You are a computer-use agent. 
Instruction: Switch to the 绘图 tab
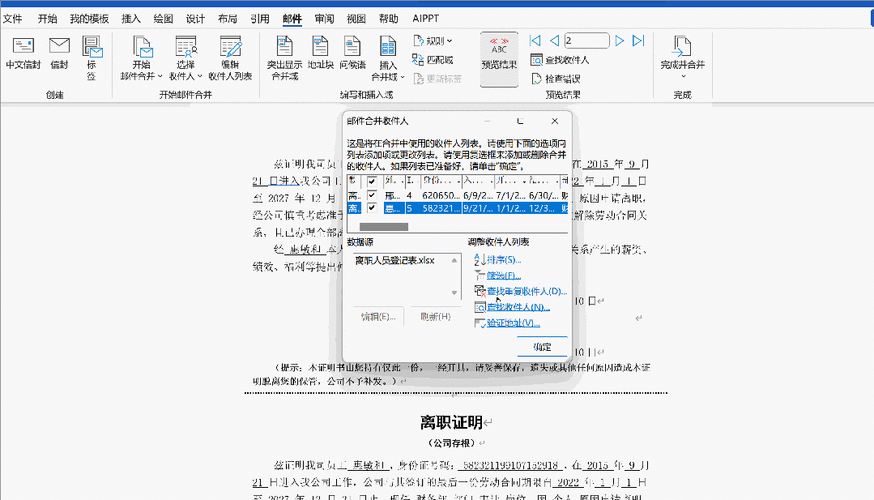[x=163, y=18]
